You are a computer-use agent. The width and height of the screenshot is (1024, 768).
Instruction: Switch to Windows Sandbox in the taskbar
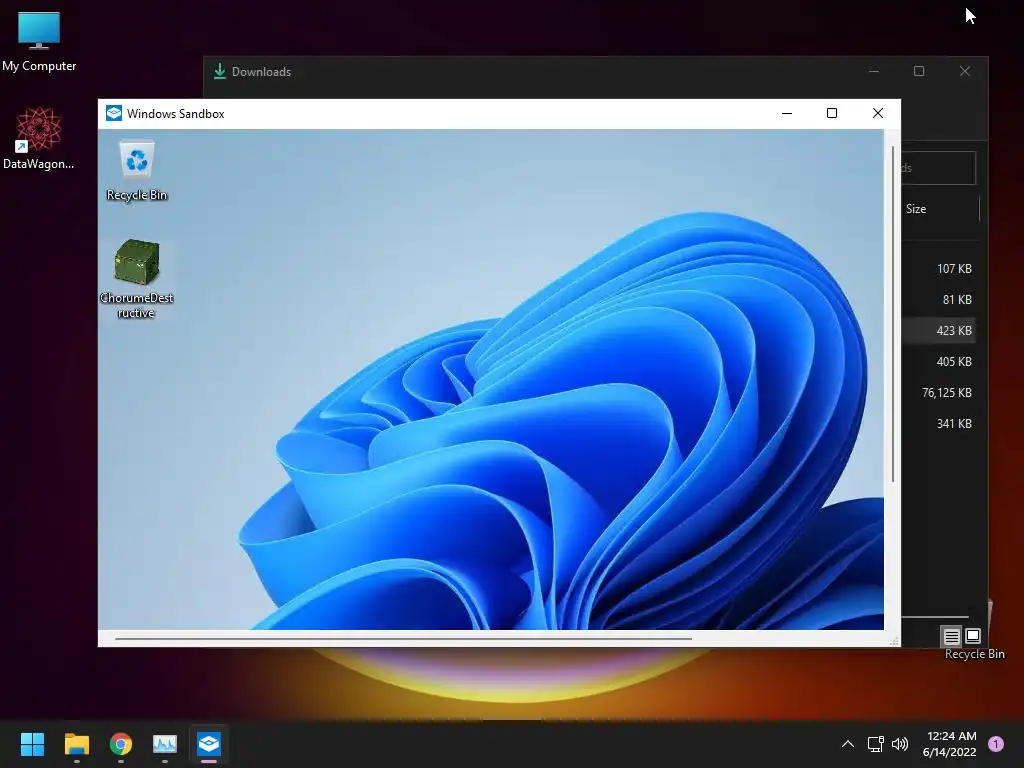click(x=209, y=744)
